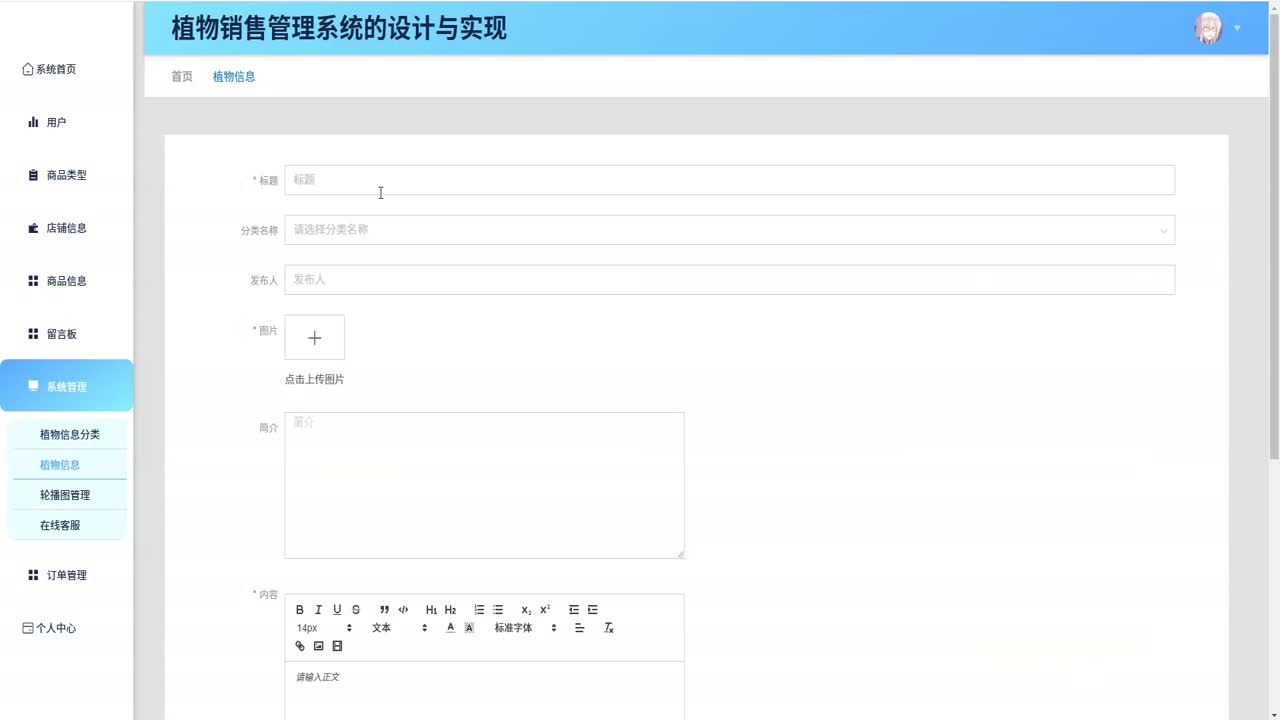Increase text indent in editor
The width and height of the screenshot is (1280, 720).
coord(593,610)
